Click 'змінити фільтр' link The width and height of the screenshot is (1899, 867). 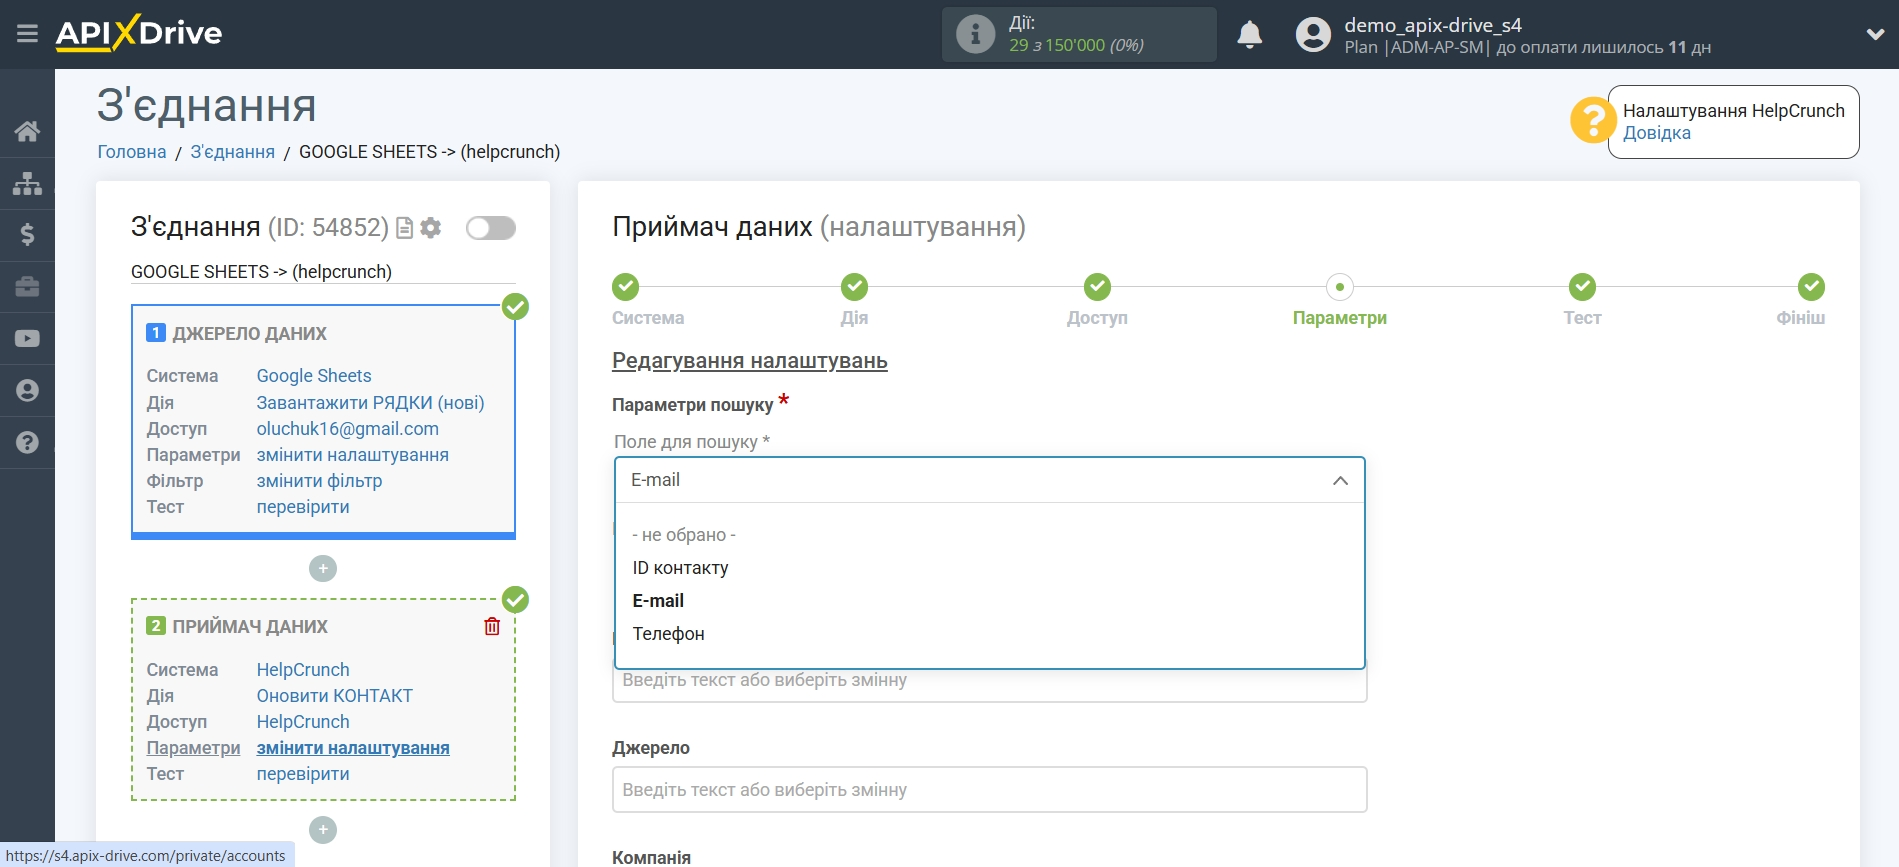click(x=319, y=481)
